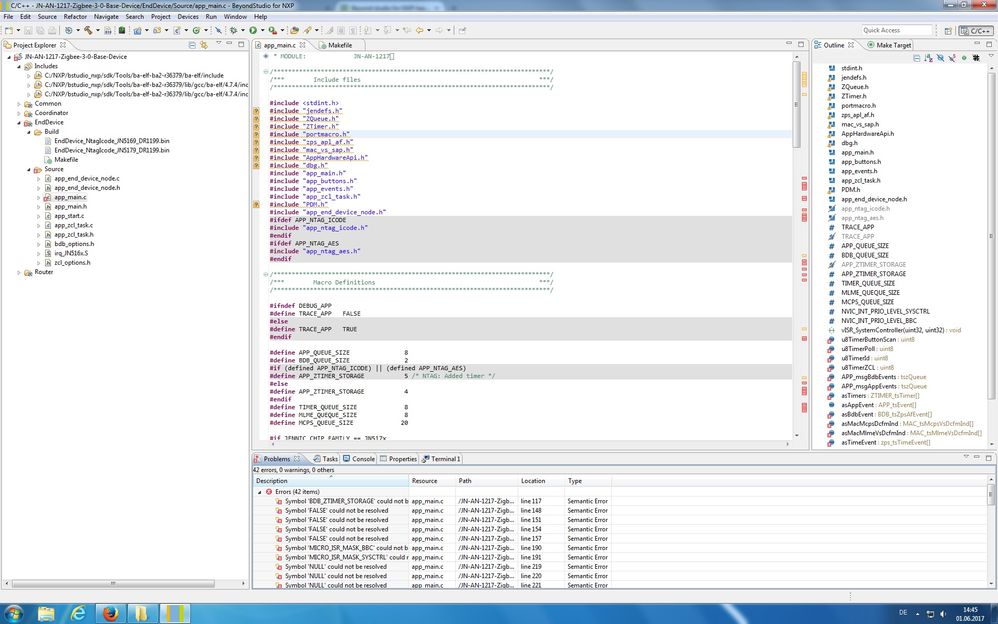This screenshot has height=624, width=998.
Task: Collapse the Errors (42 items) group
Action: pos(259,492)
